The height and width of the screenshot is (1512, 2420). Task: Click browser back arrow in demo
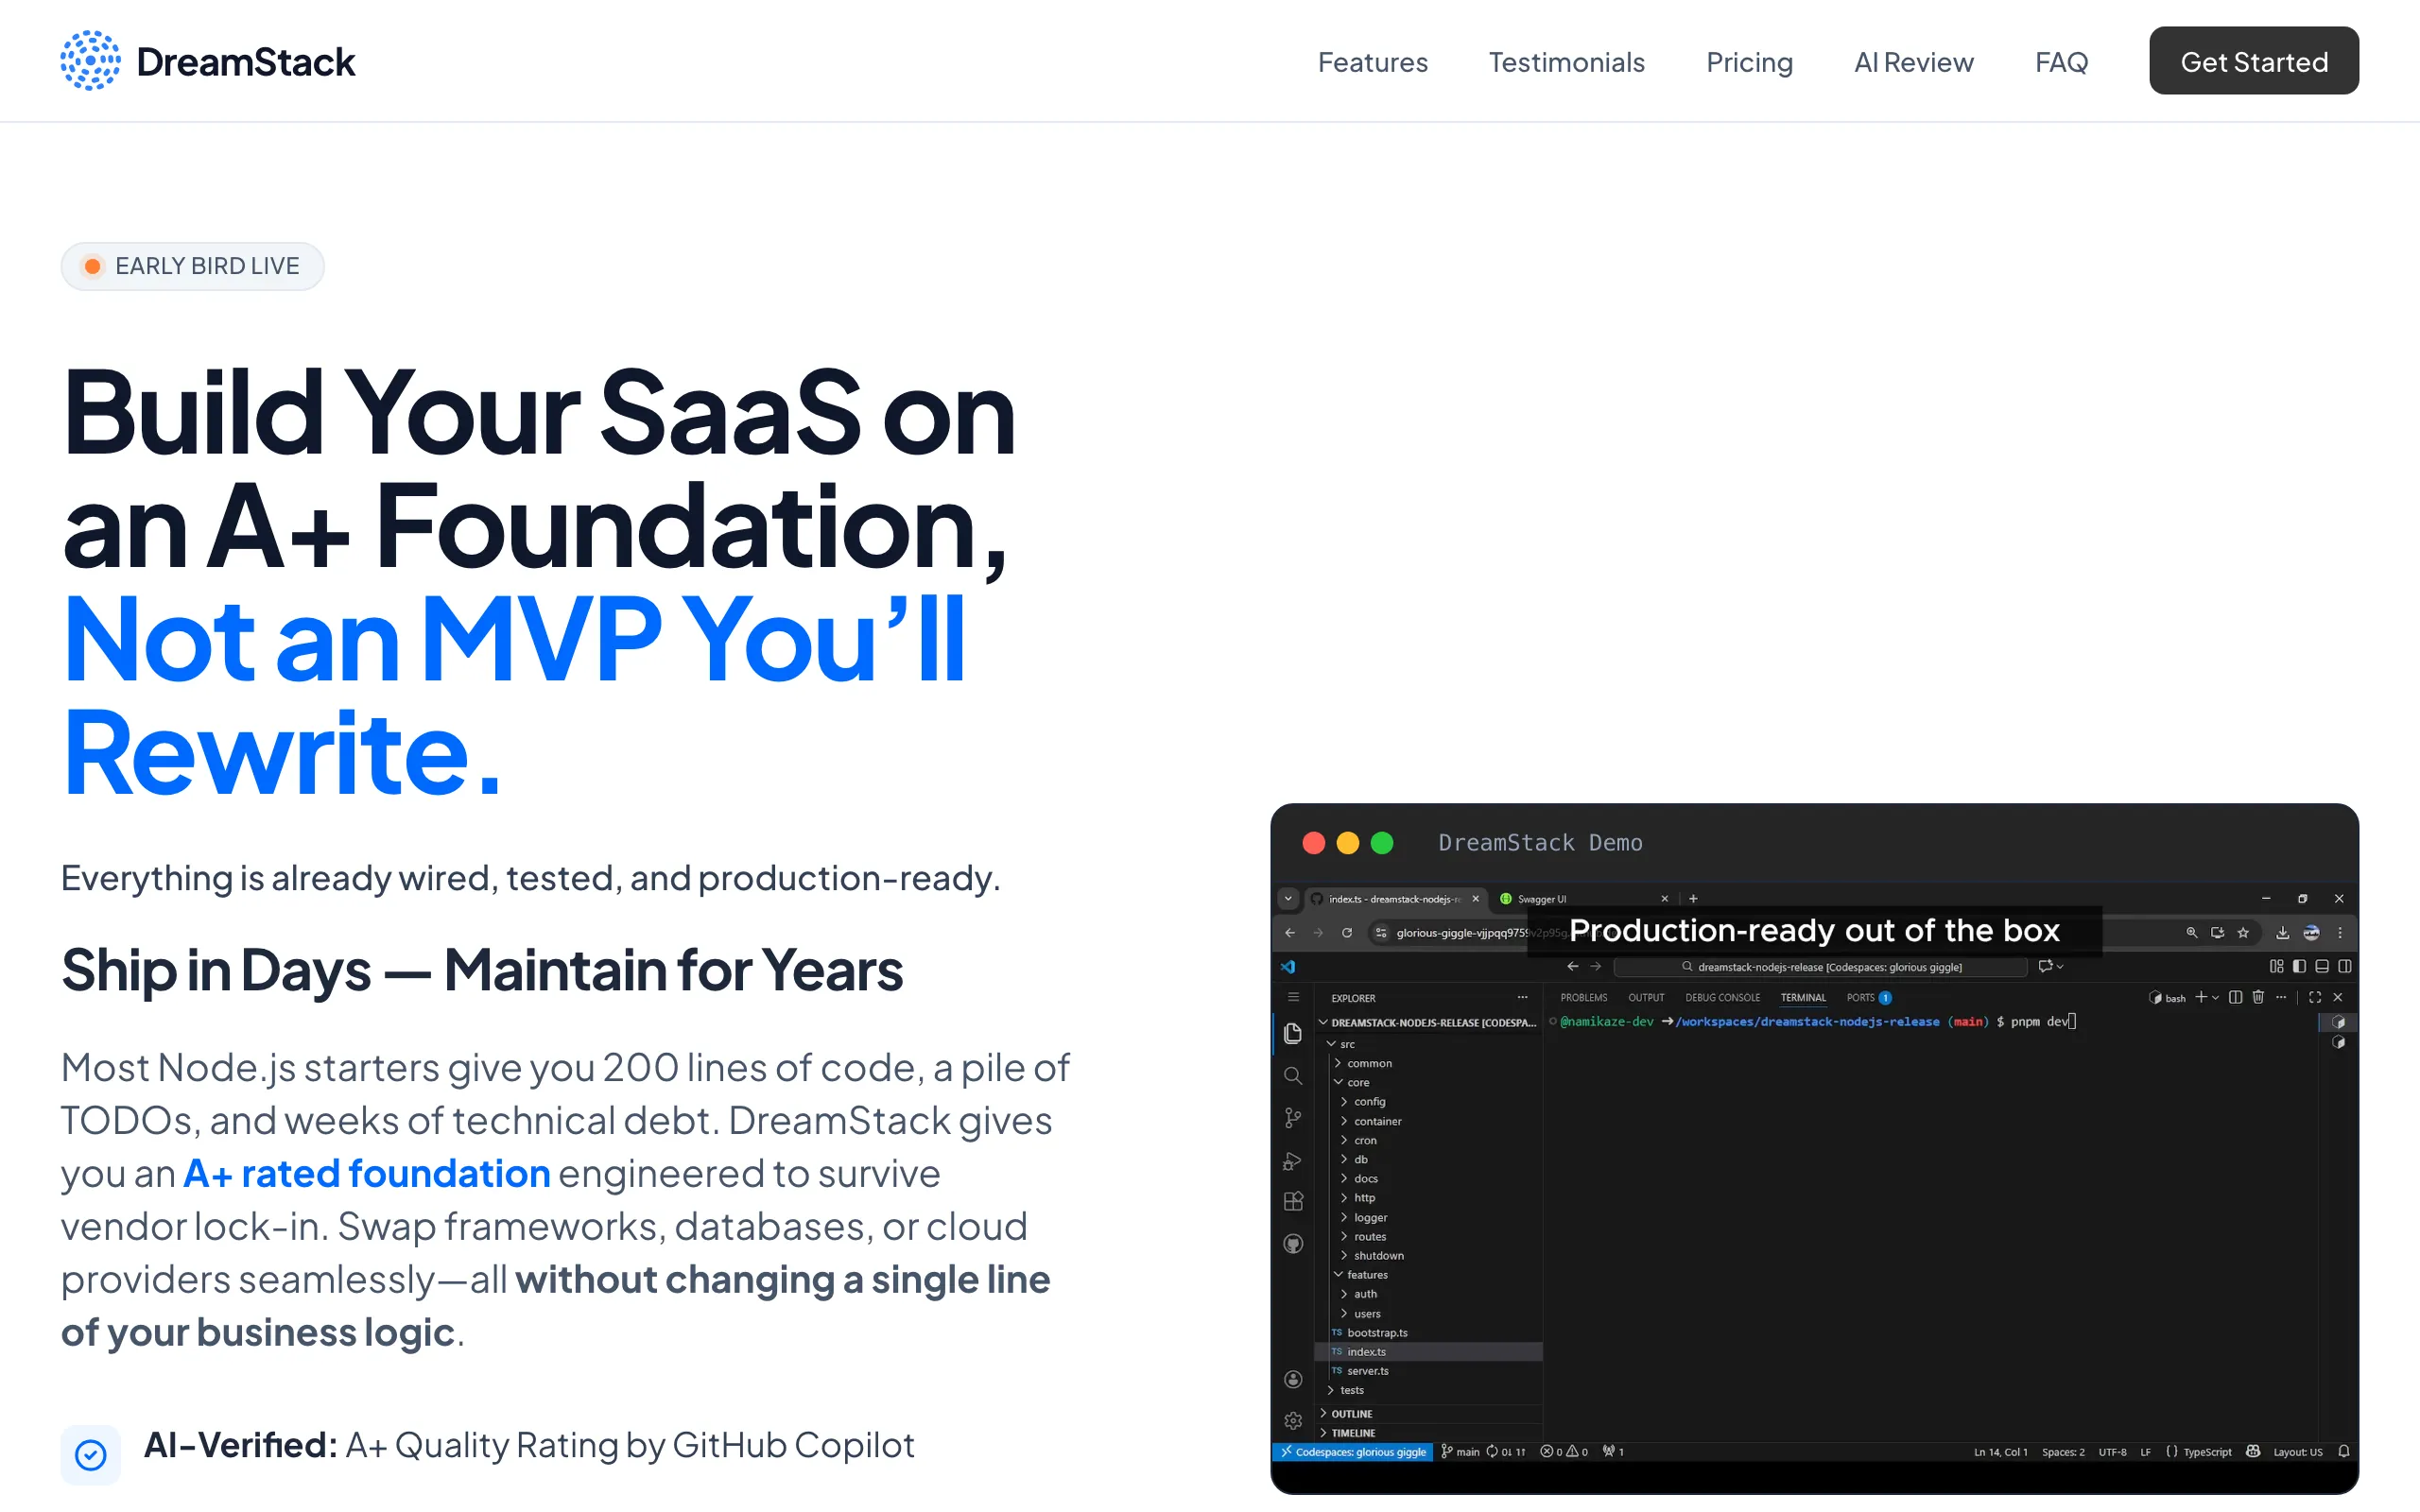(x=1290, y=932)
